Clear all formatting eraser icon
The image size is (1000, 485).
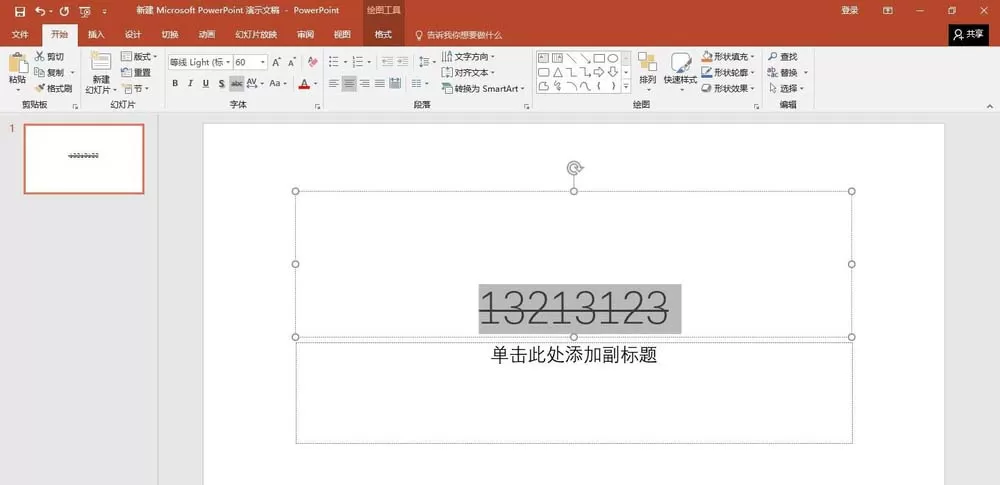312,62
